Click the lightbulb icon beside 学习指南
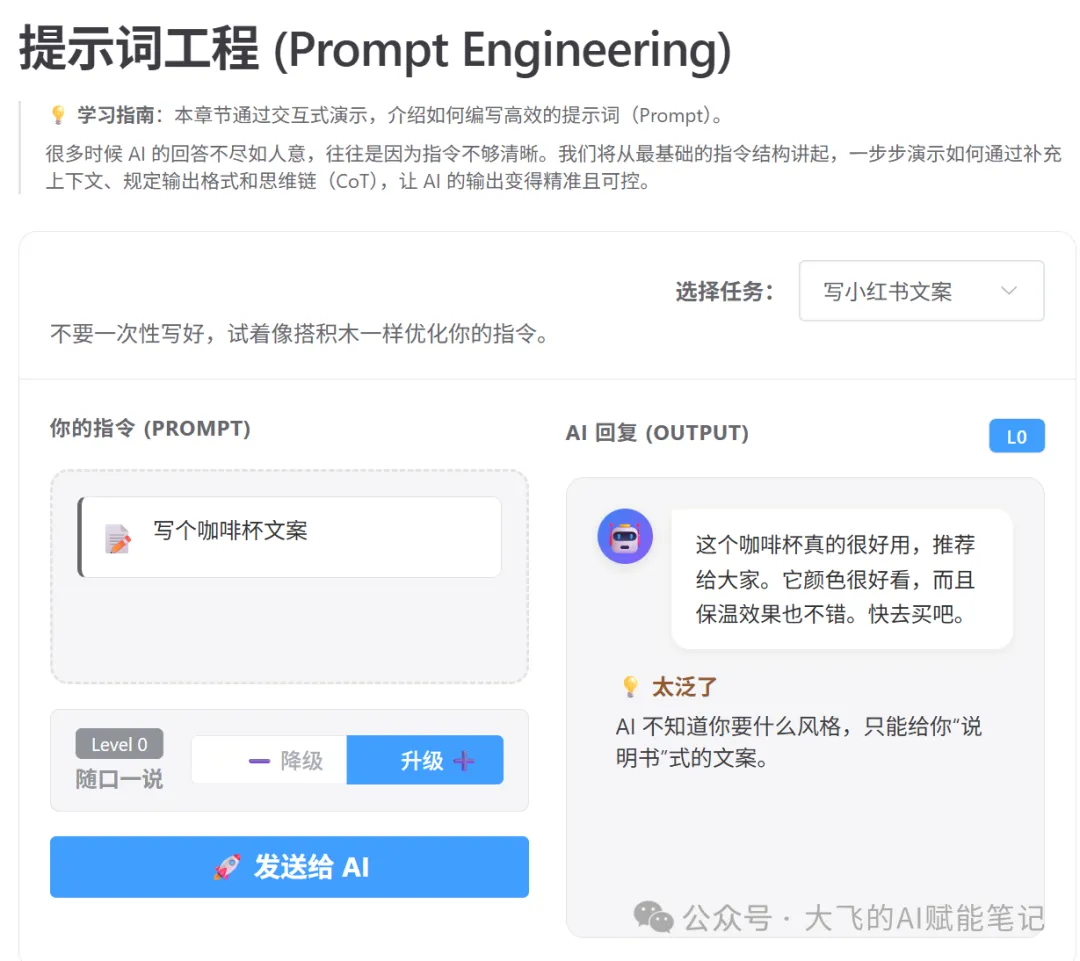1080x961 pixels. (58, 115)
